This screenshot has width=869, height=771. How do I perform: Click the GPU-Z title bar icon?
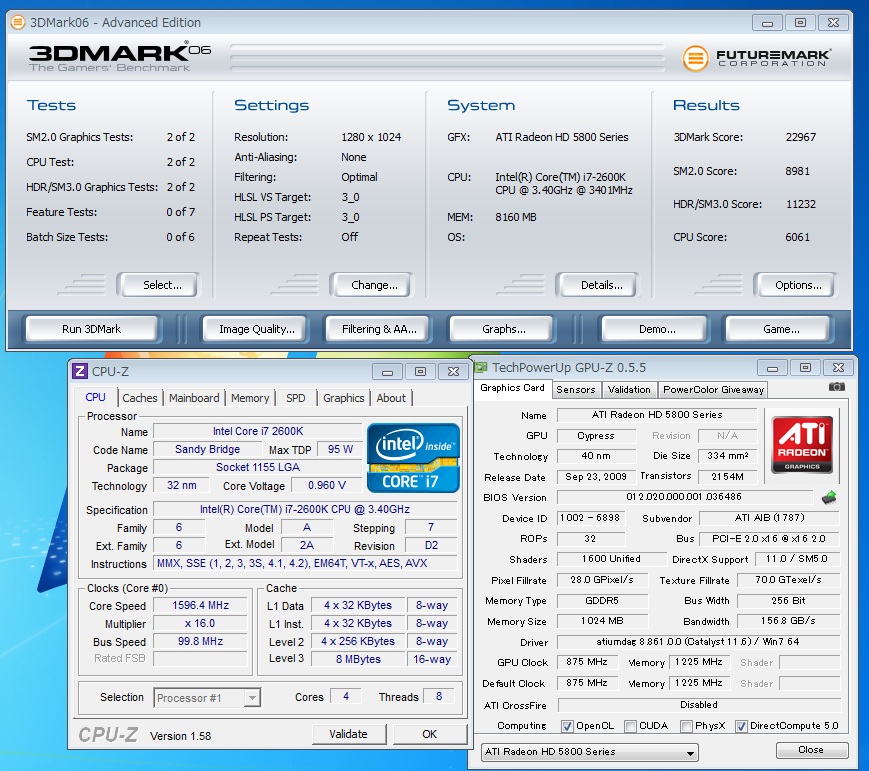[481, 368]
